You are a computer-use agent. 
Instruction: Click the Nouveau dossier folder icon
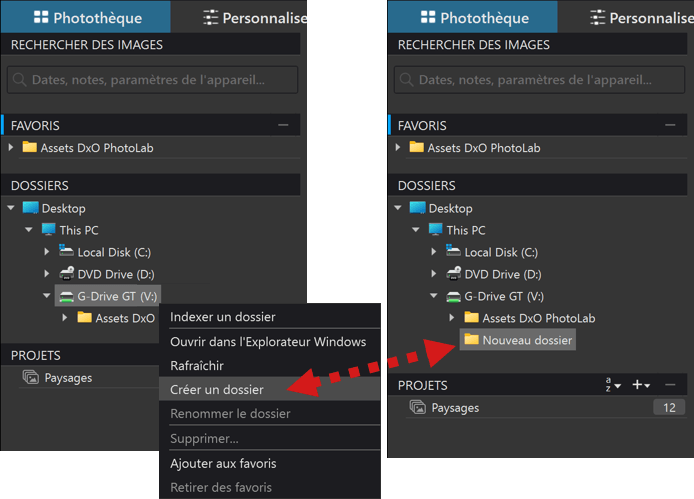pos(471,340)
